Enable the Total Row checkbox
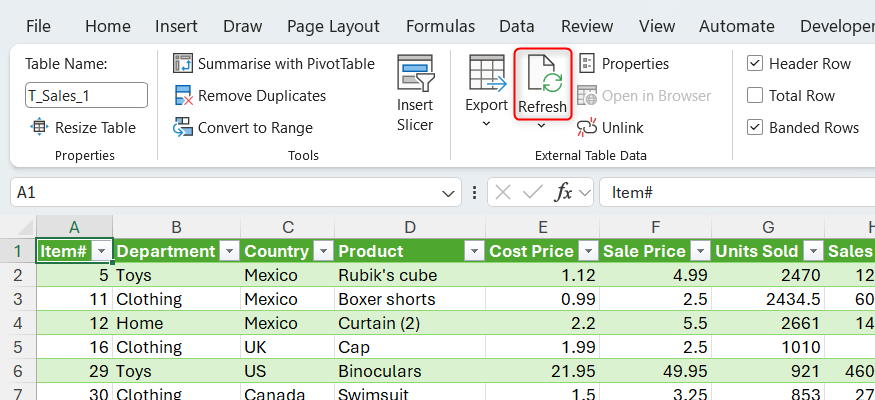 pos(754,95)
